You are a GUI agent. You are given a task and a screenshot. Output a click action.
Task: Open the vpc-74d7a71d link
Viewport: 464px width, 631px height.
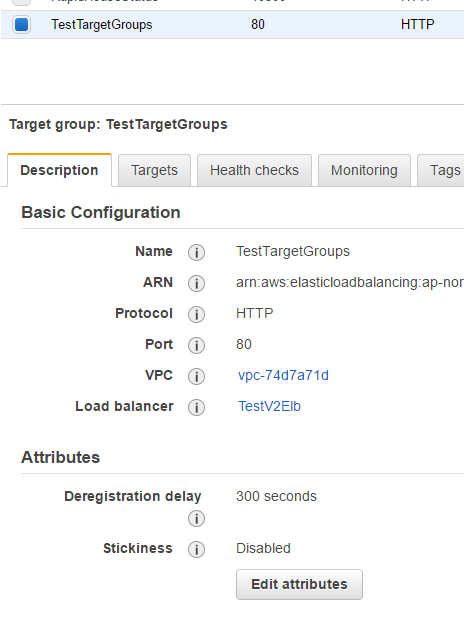point(283,375)
